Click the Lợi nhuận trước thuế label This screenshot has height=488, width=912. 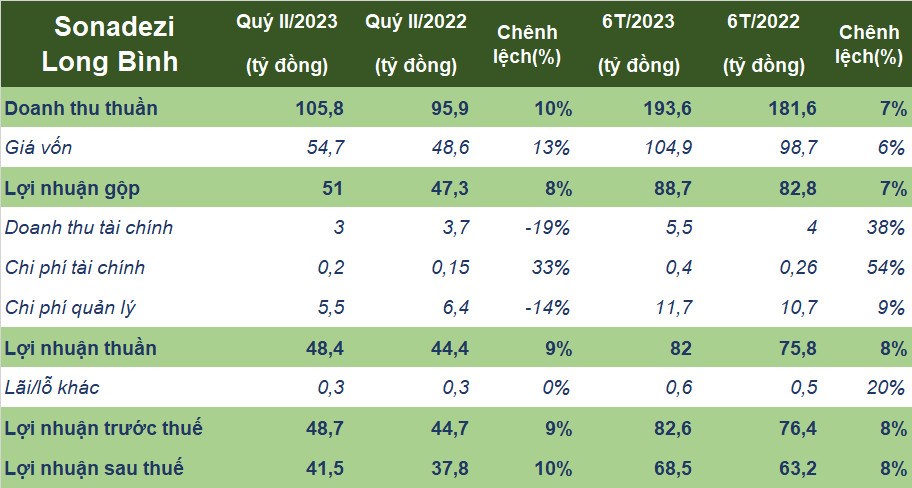104,428
